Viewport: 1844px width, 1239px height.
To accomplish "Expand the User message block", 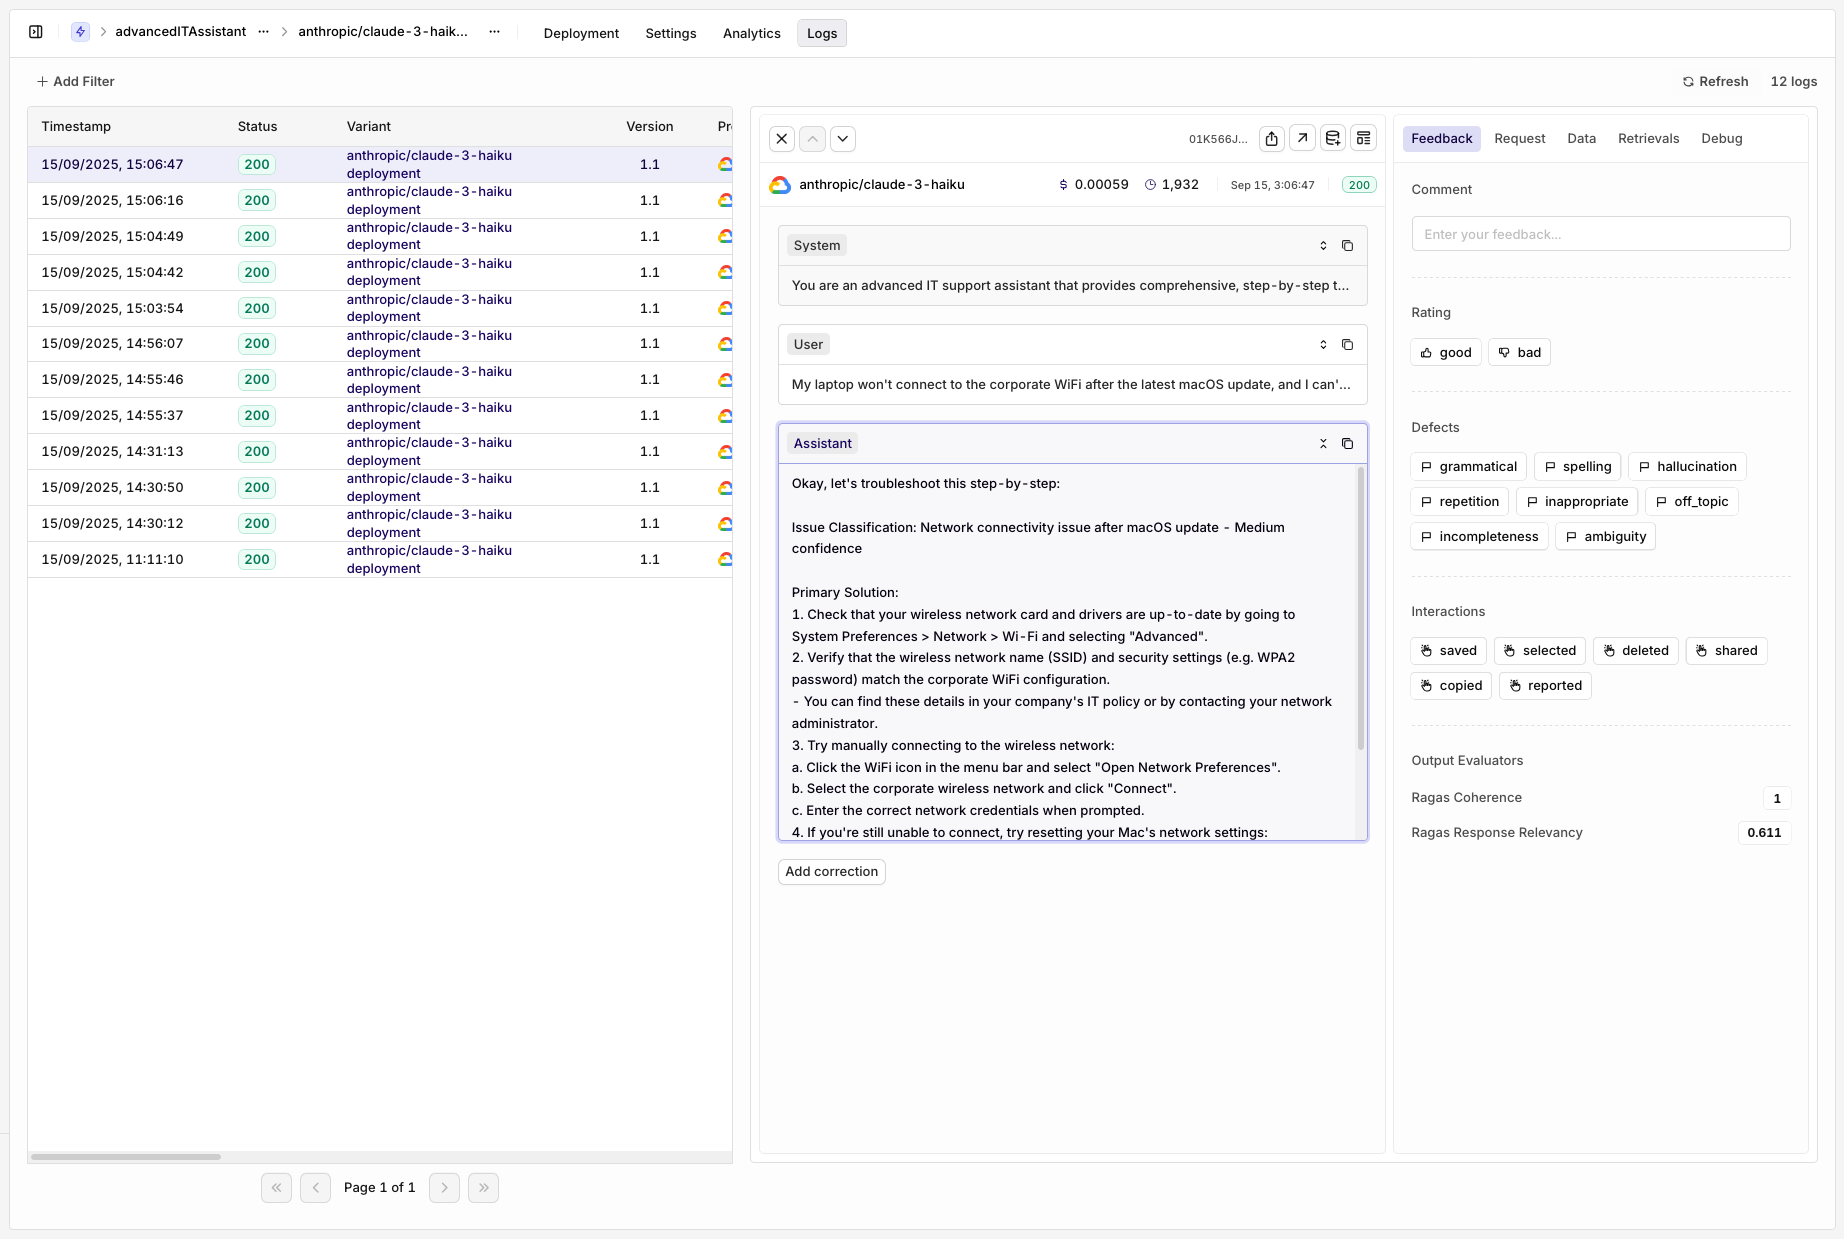I will [x=1323, y=345].
